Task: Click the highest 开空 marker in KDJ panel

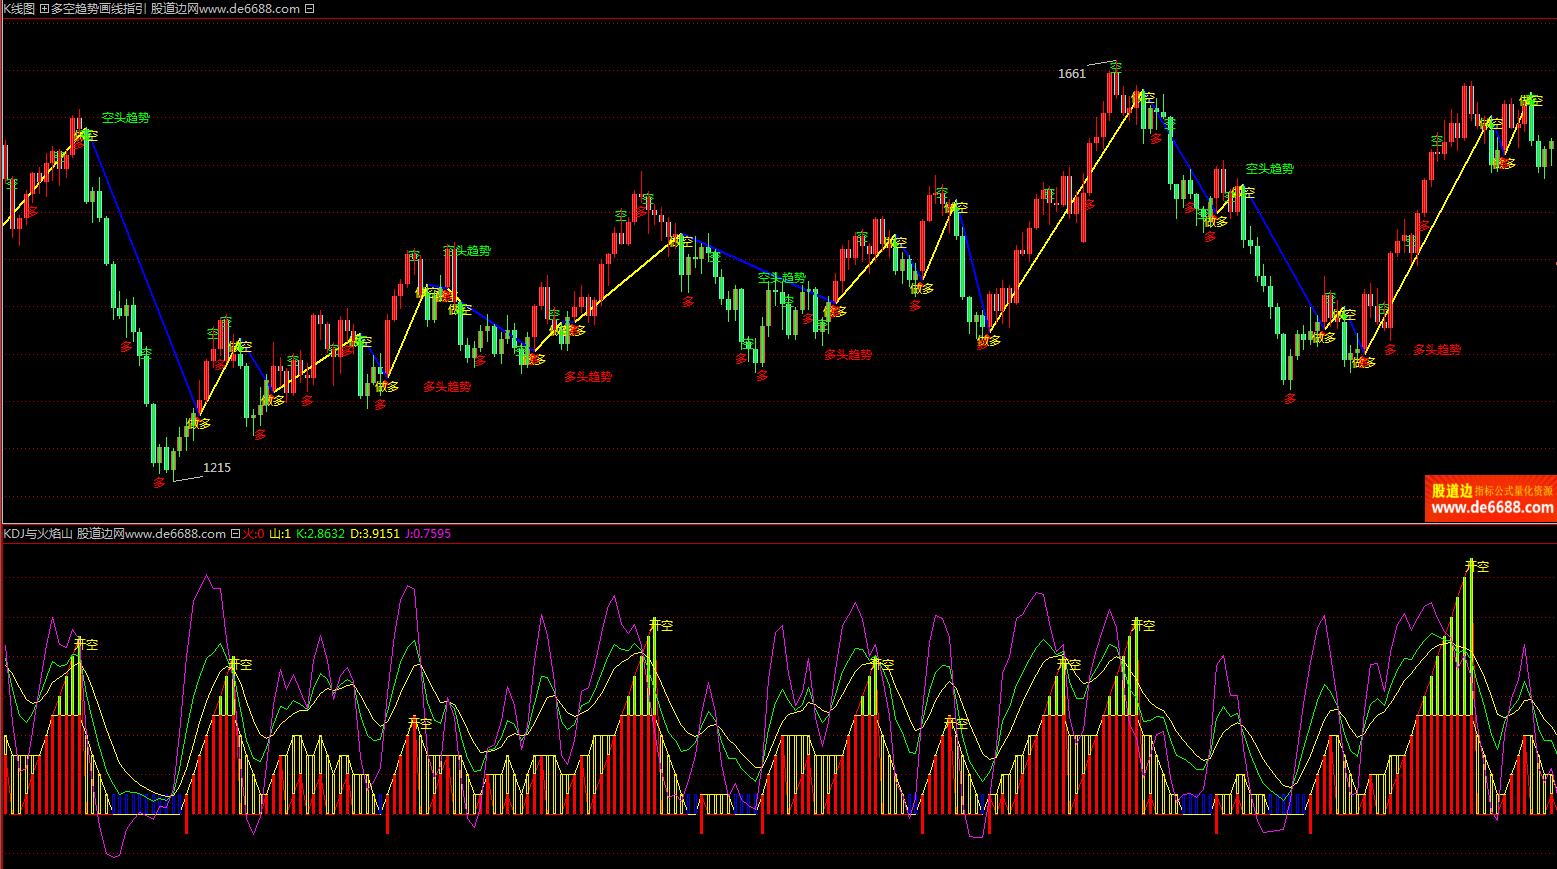Action: (x=1476, y=566)
